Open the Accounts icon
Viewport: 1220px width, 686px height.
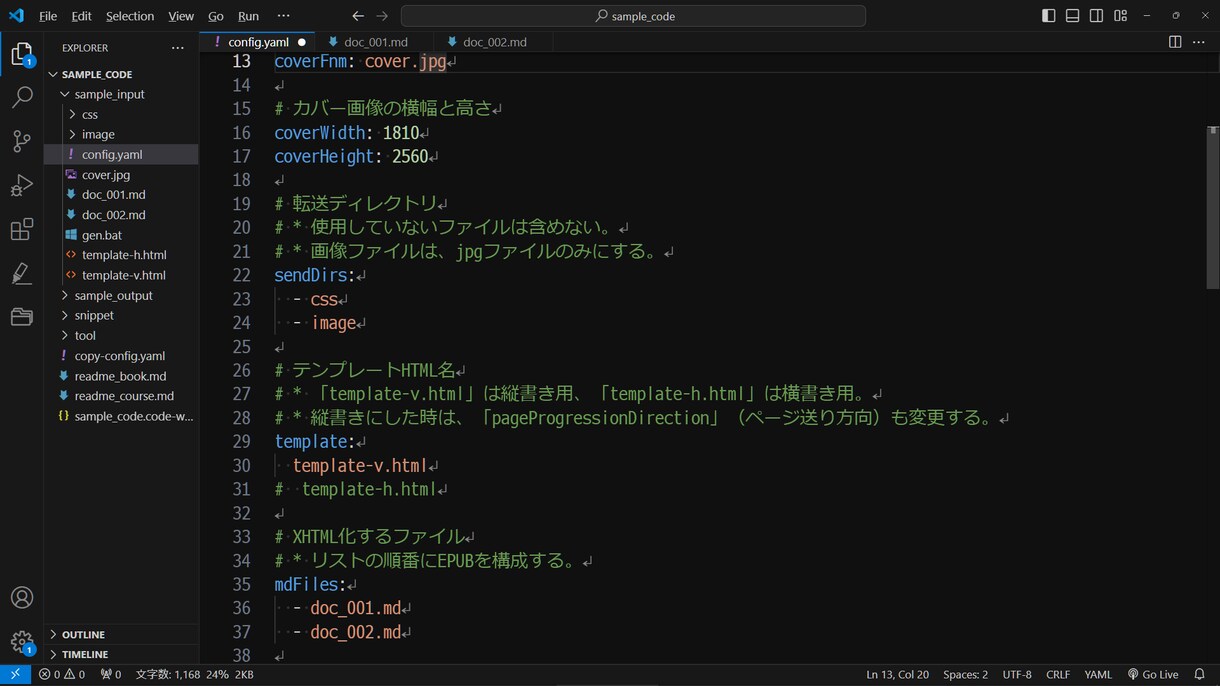coord(22,597)
